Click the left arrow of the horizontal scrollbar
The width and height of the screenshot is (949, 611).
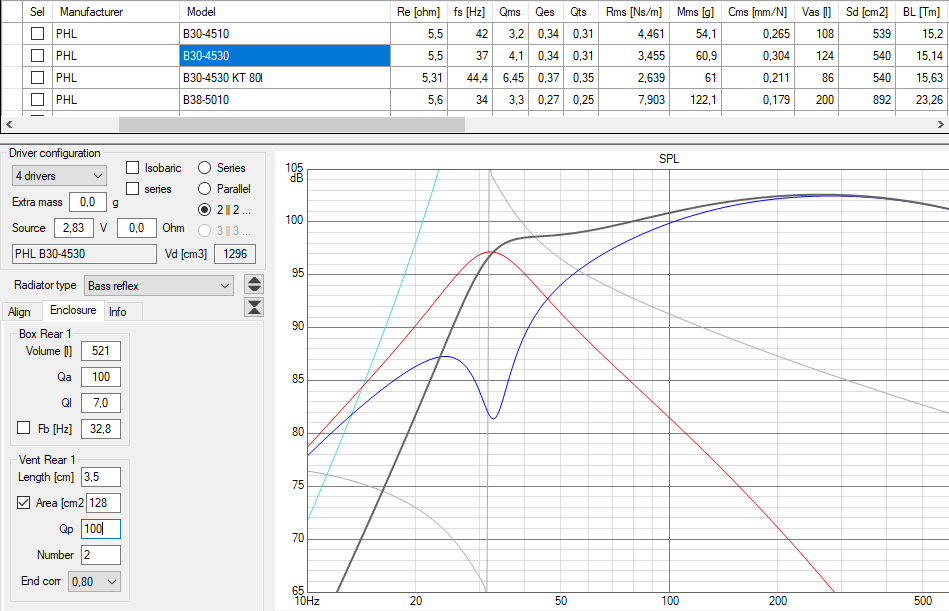tap(9, 125)
